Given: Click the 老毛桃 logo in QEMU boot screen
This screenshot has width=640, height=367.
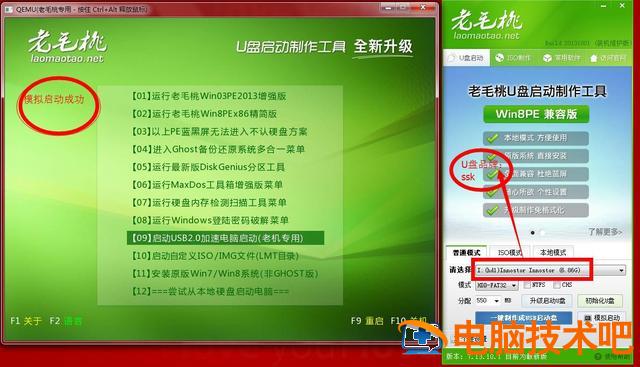Looking at the screenshot, I should pyautogui.click(x=68, y=46).
